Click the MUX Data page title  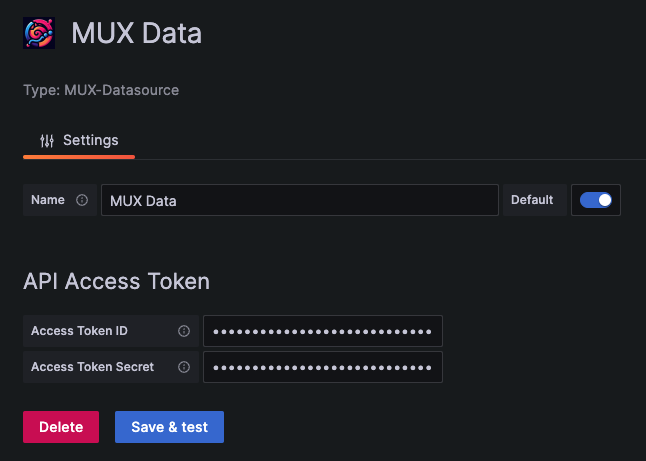click(x=136, y=33)
